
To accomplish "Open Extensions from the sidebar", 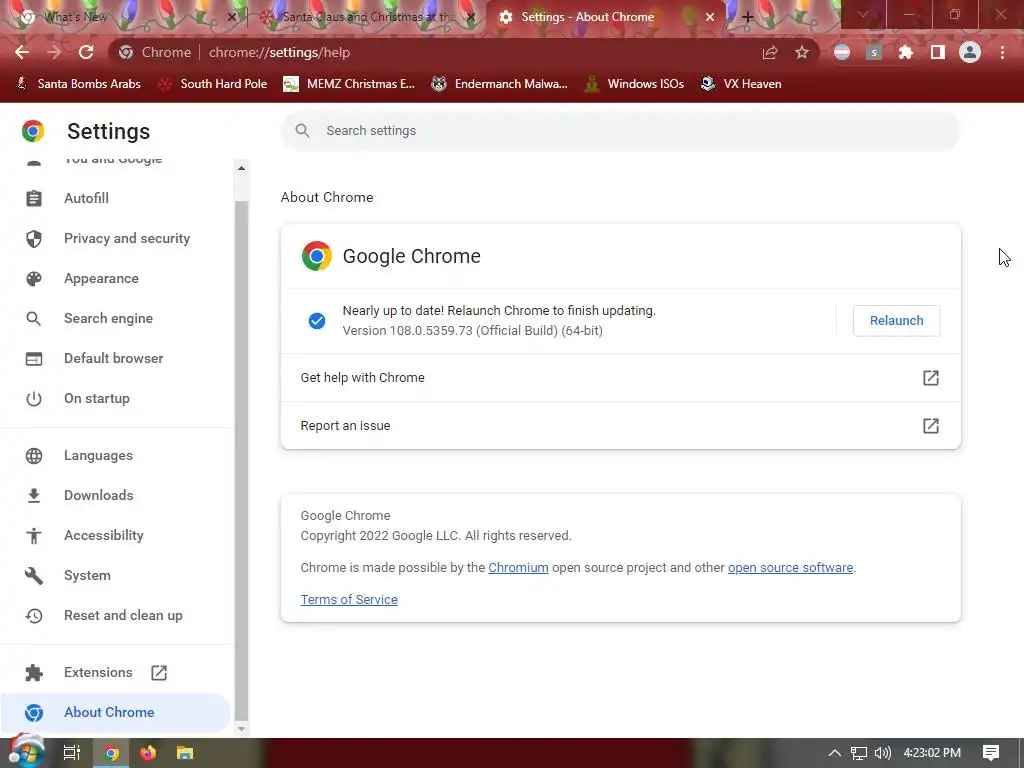I will point(116,672).
